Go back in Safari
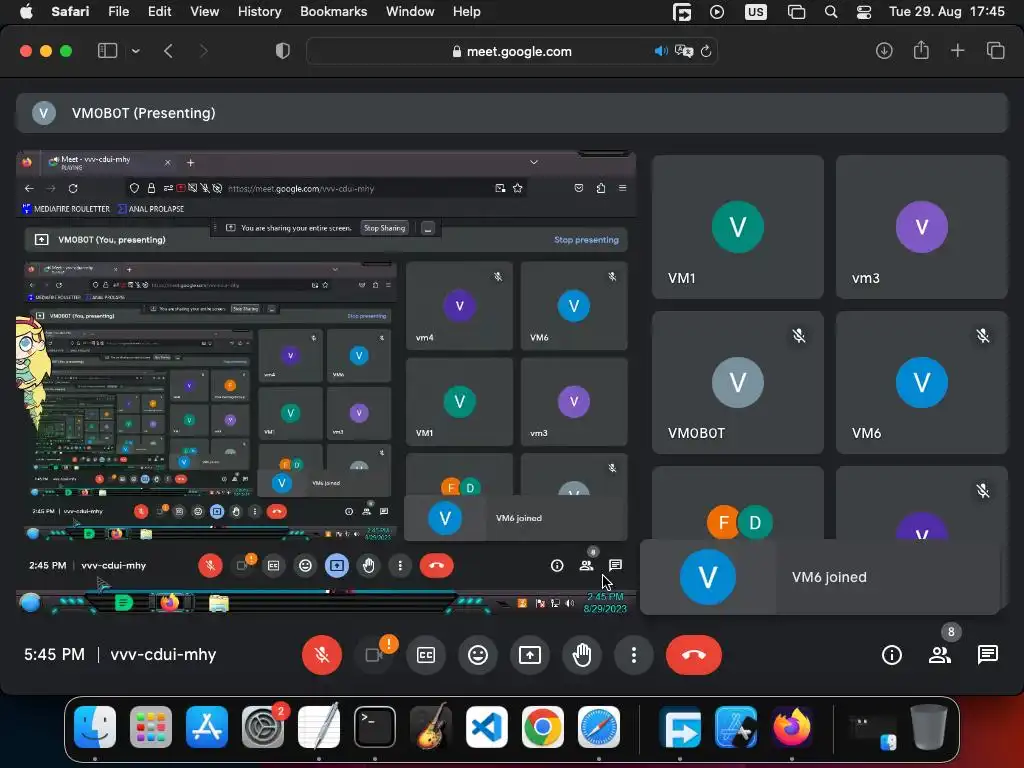Viewport: 1024px width, 768px height. [168, 51]
